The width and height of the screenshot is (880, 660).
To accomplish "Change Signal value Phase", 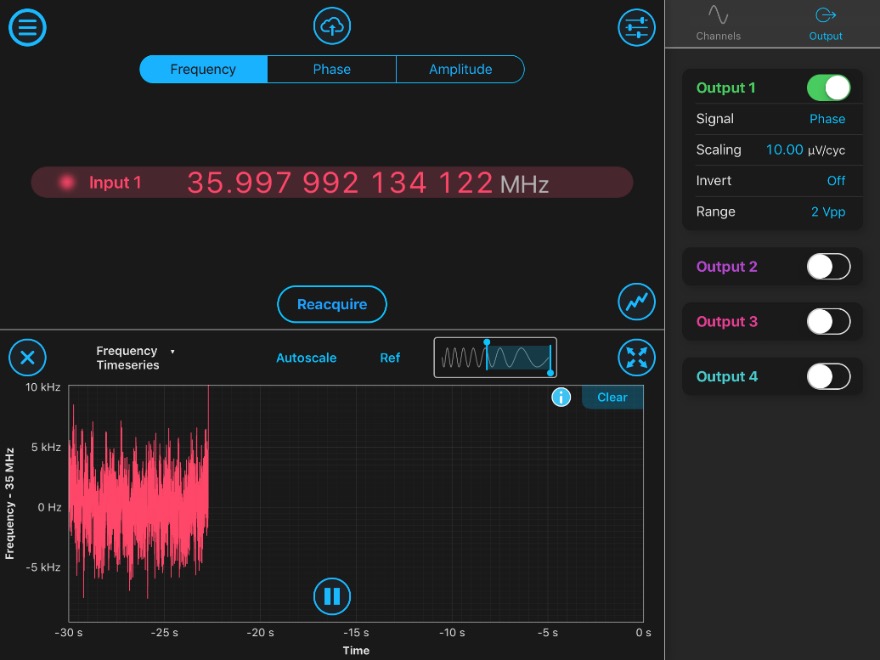I will 827,118.
